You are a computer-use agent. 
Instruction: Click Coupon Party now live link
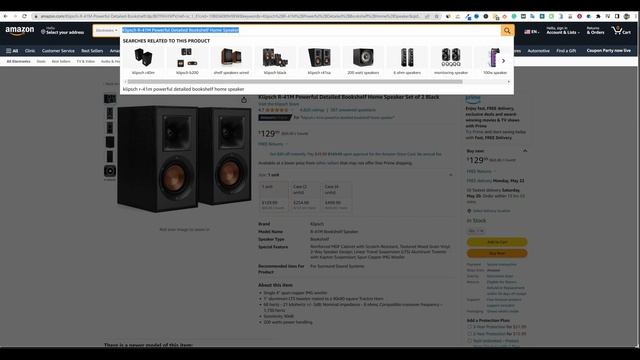coord(608,51)
